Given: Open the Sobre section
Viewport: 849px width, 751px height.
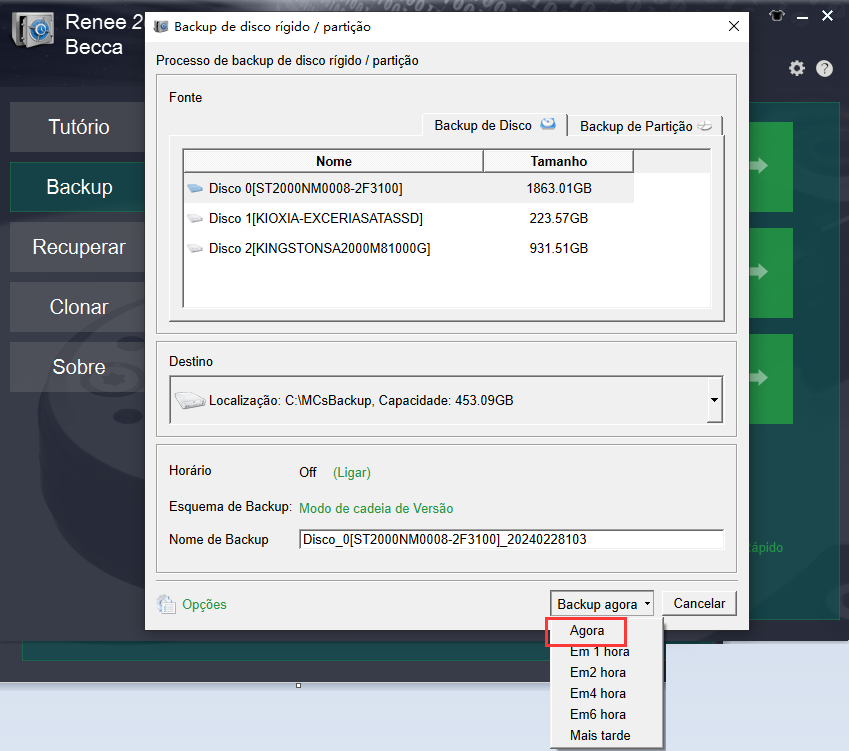Looking at the screenshot, I should 78,367.
